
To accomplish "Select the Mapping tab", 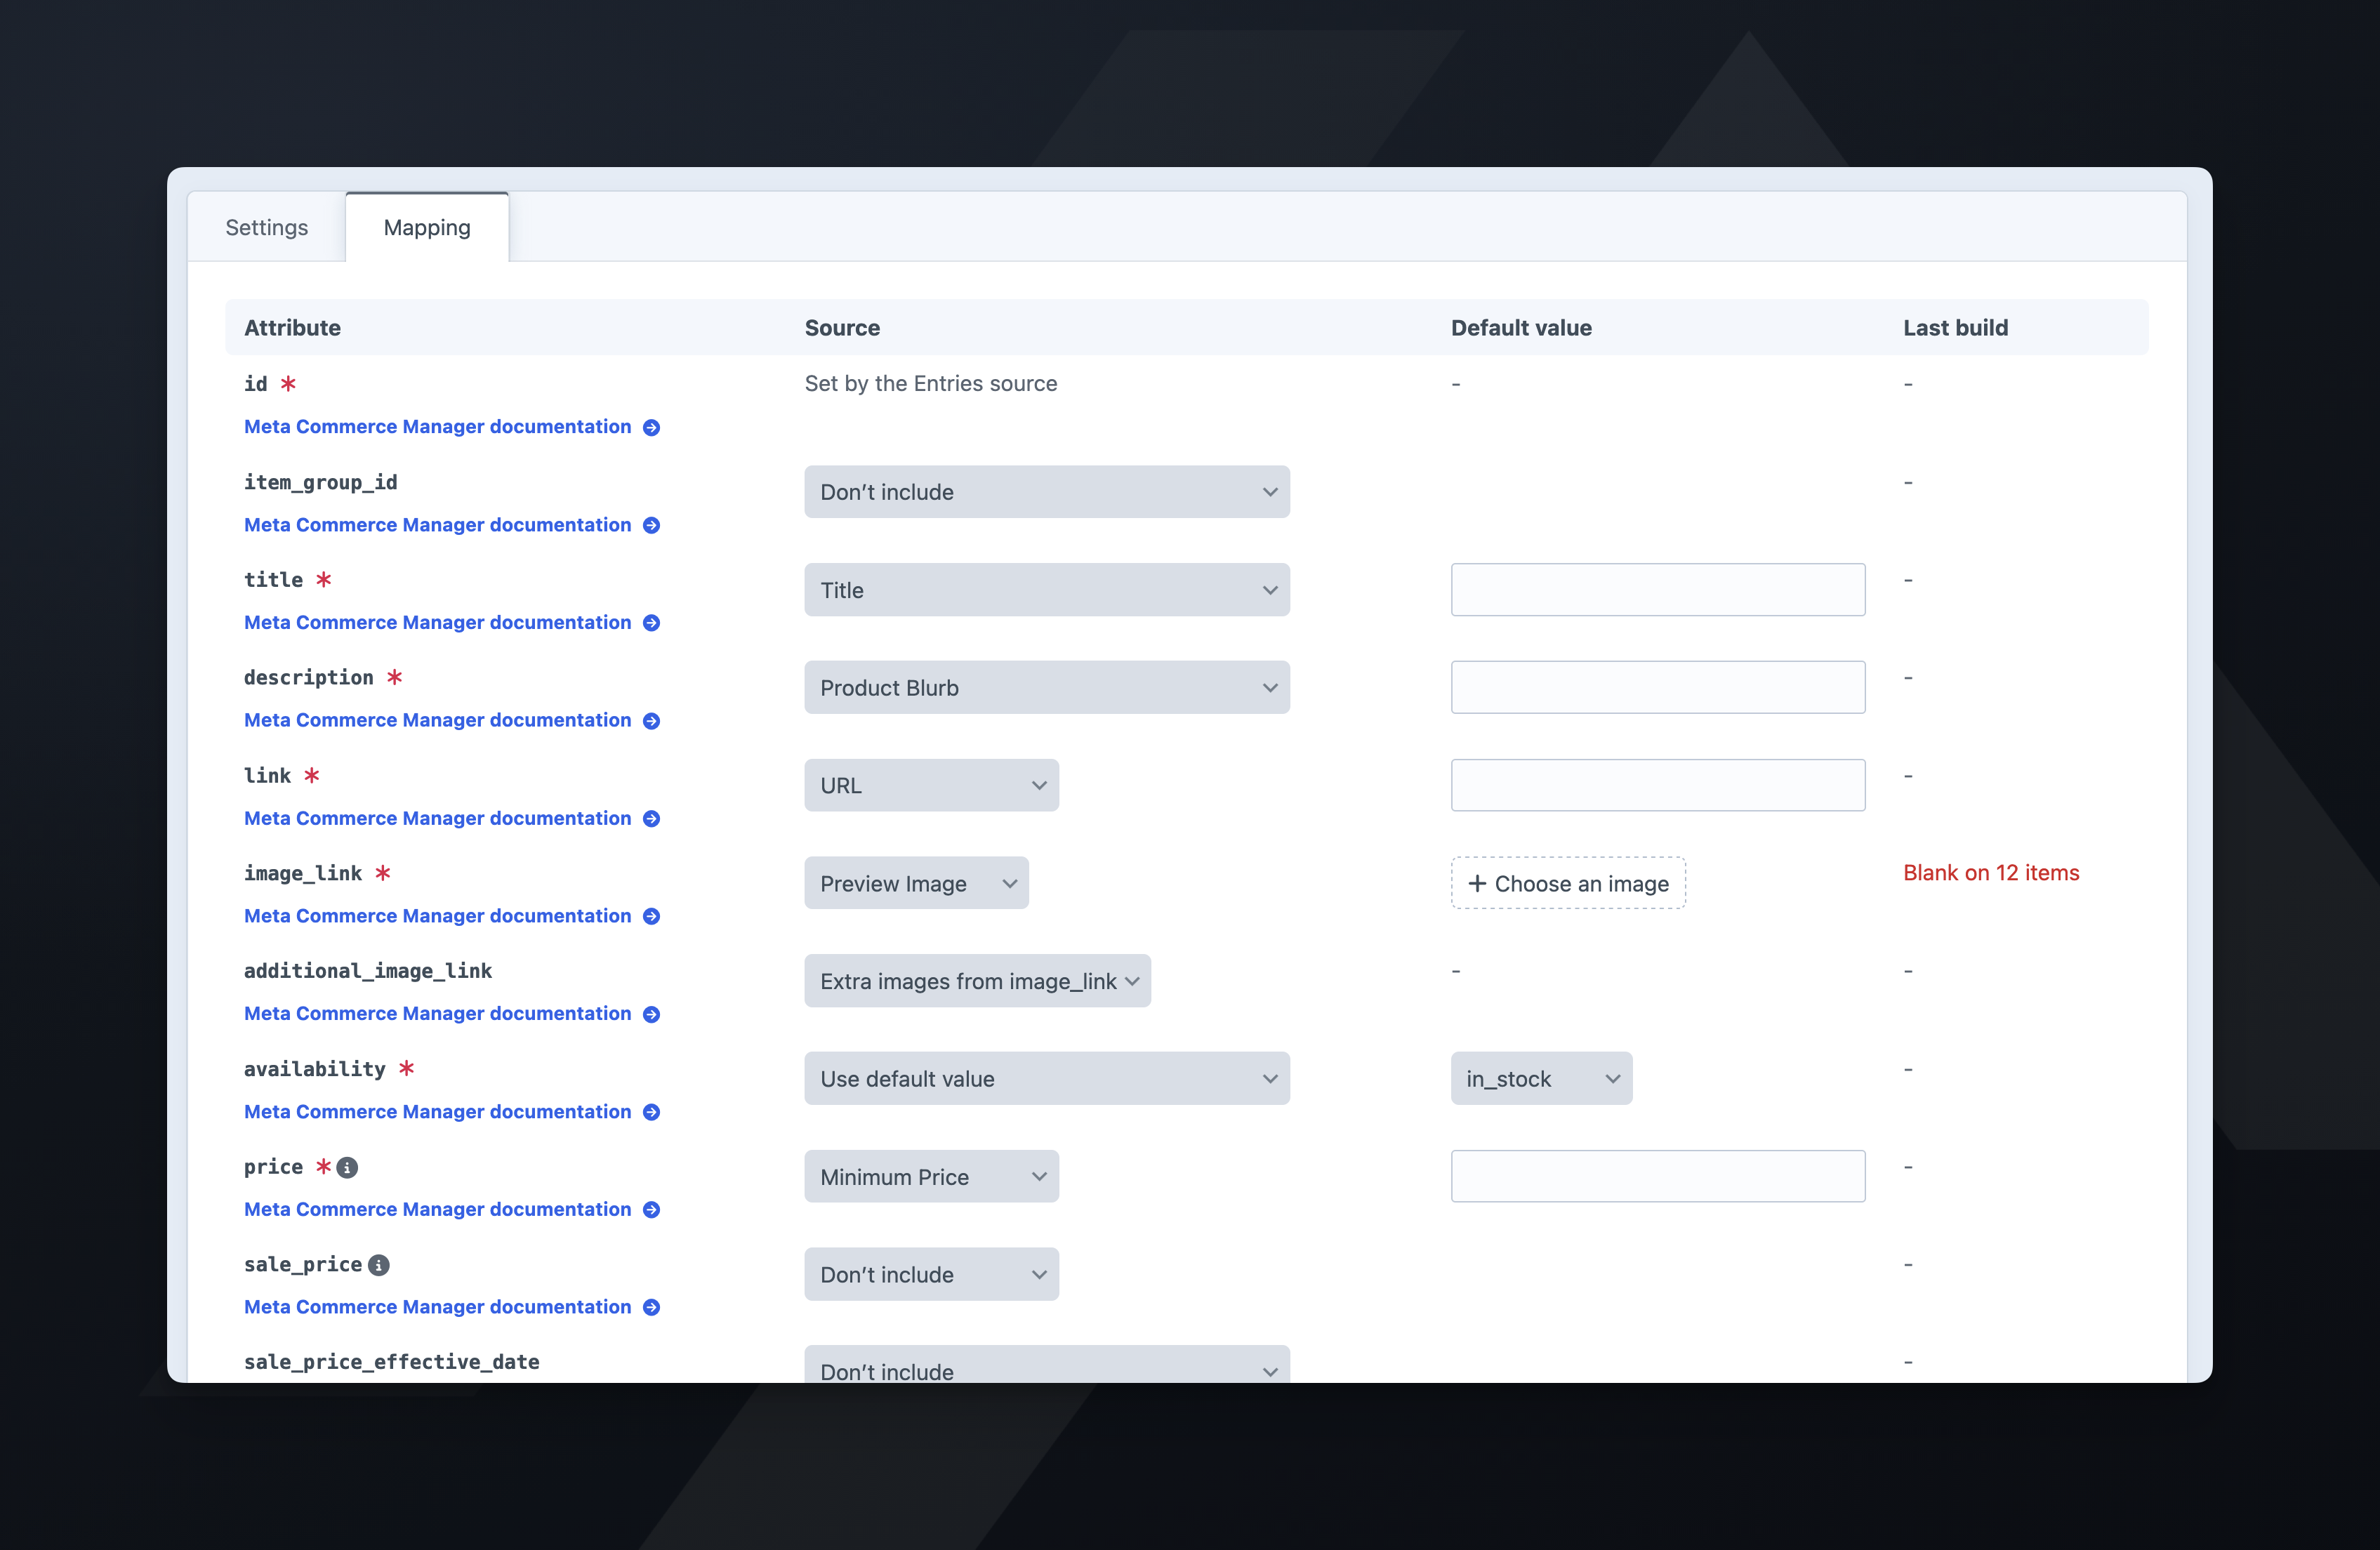I will (427, 228).
